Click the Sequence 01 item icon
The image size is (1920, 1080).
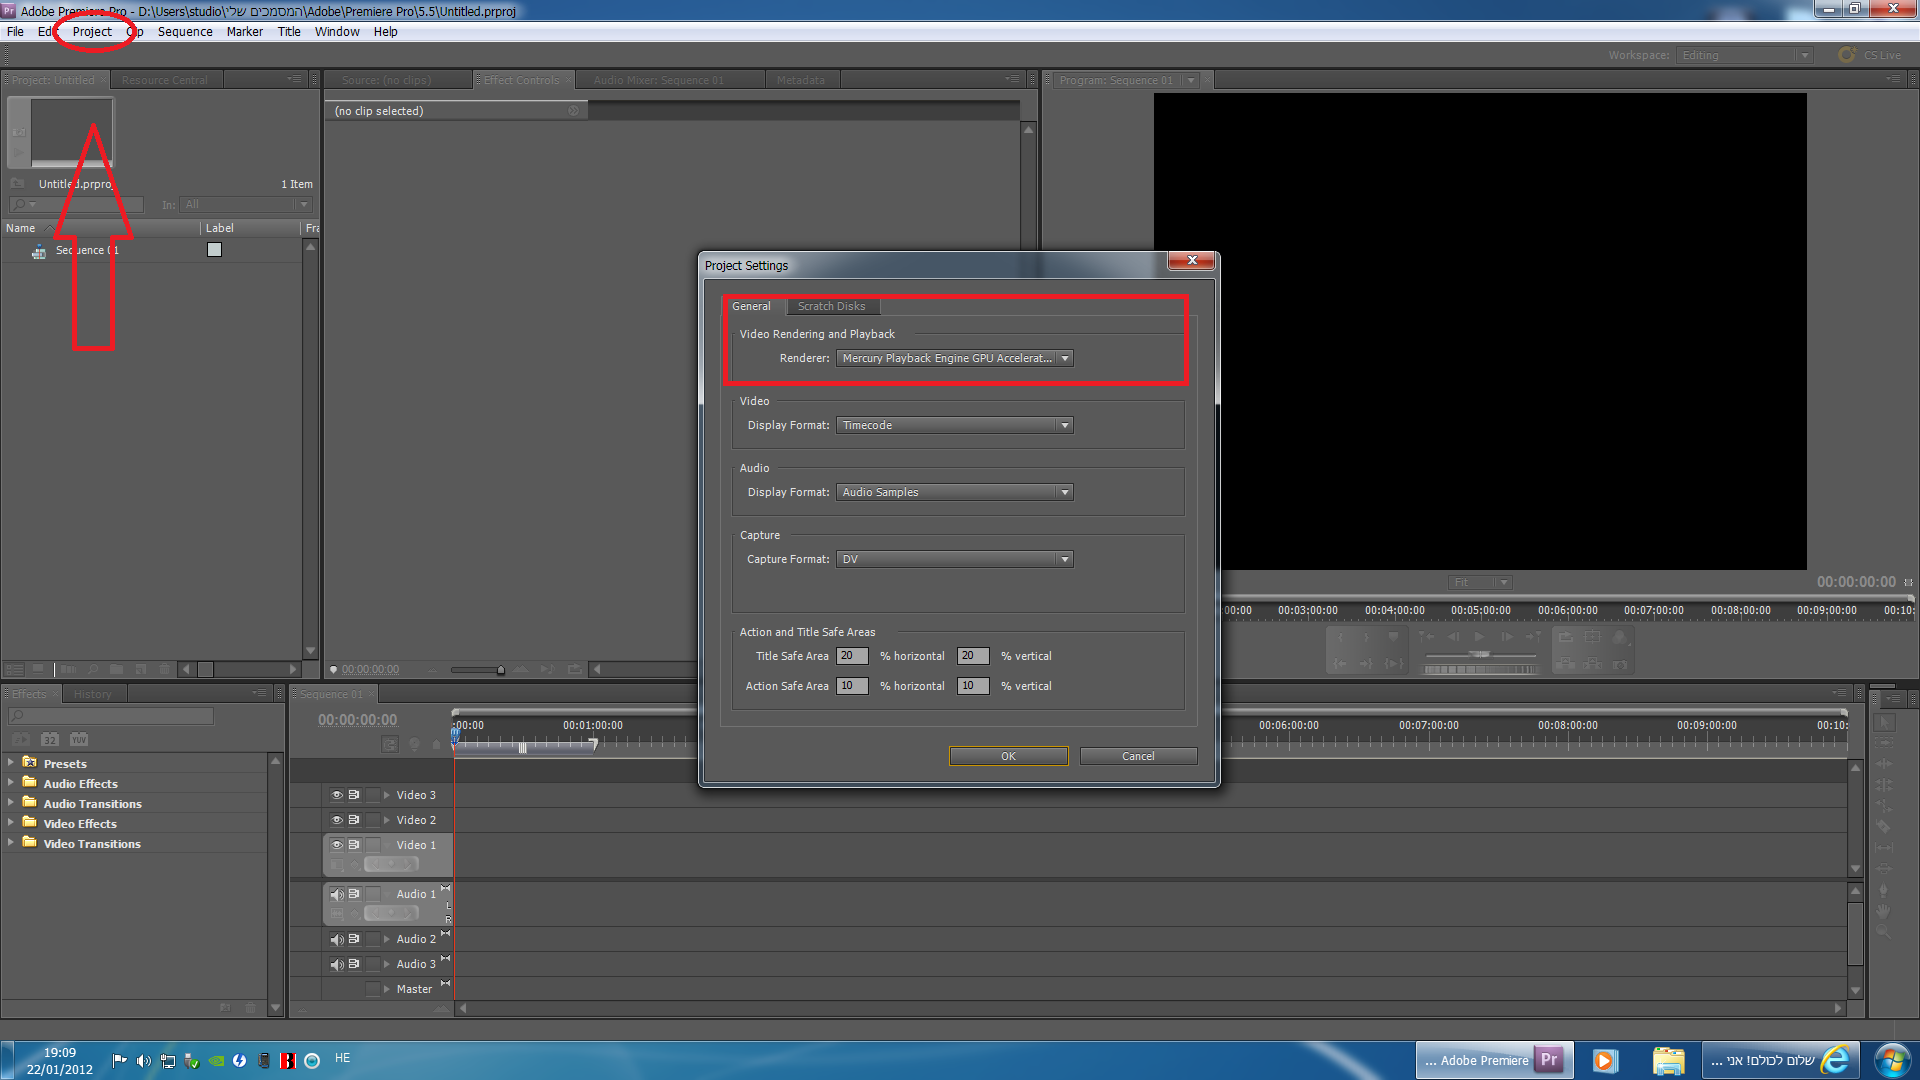39,251
